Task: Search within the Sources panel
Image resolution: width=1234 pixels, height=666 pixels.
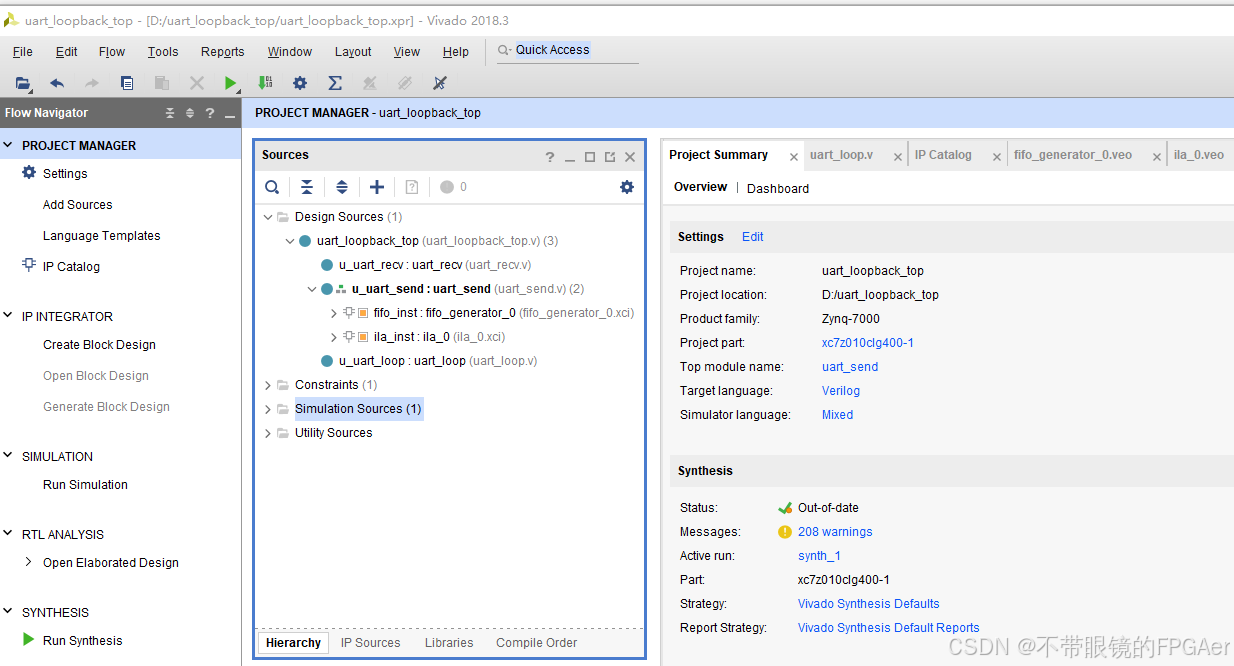Action: click(x=272, y=187)
